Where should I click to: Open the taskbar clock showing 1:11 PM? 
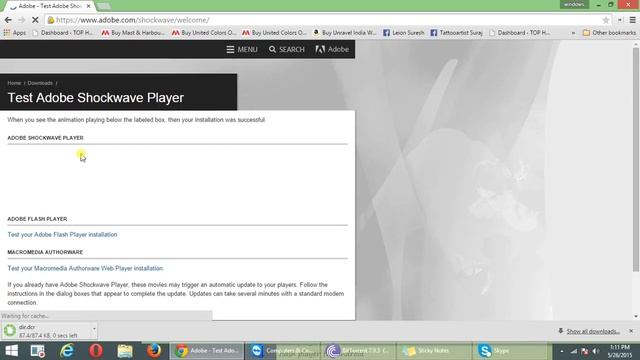620,351
